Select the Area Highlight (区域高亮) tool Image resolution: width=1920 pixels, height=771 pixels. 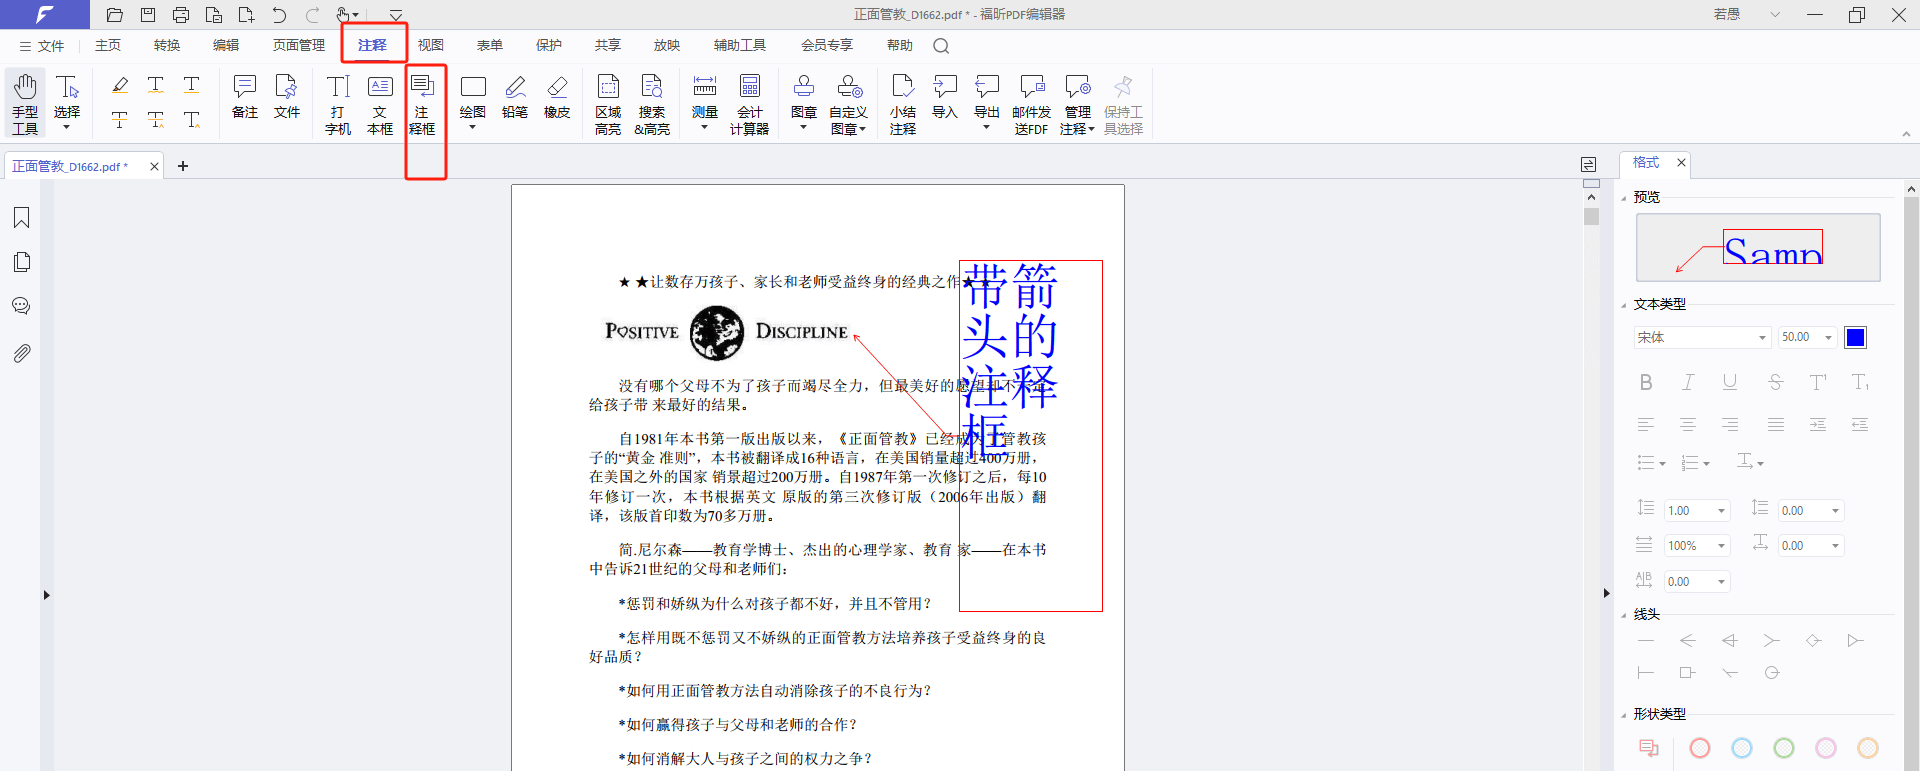pos(608,104)
